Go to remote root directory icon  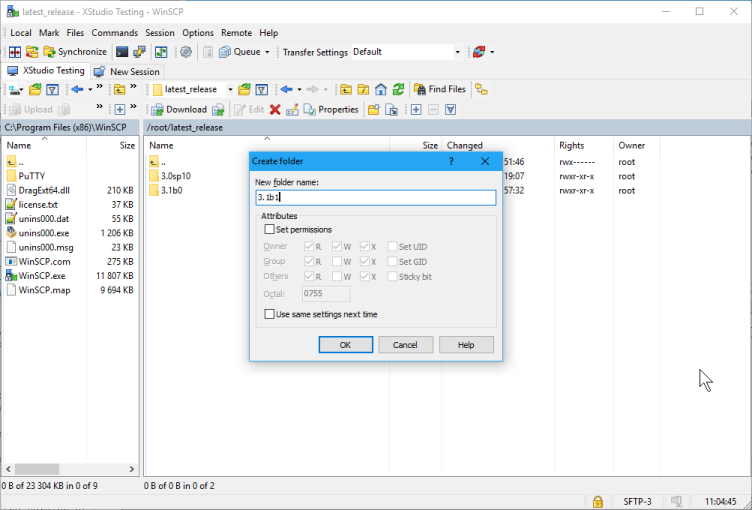pos(364,90)
